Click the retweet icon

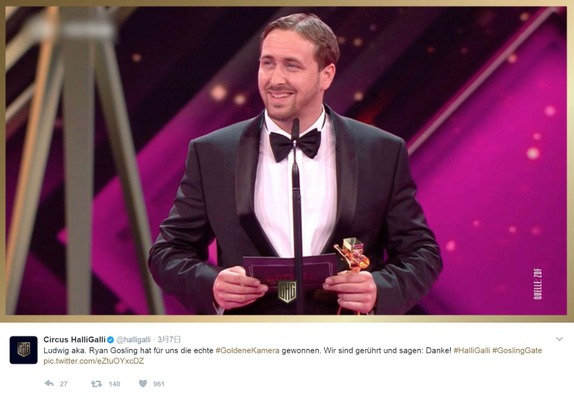(96, 384)
